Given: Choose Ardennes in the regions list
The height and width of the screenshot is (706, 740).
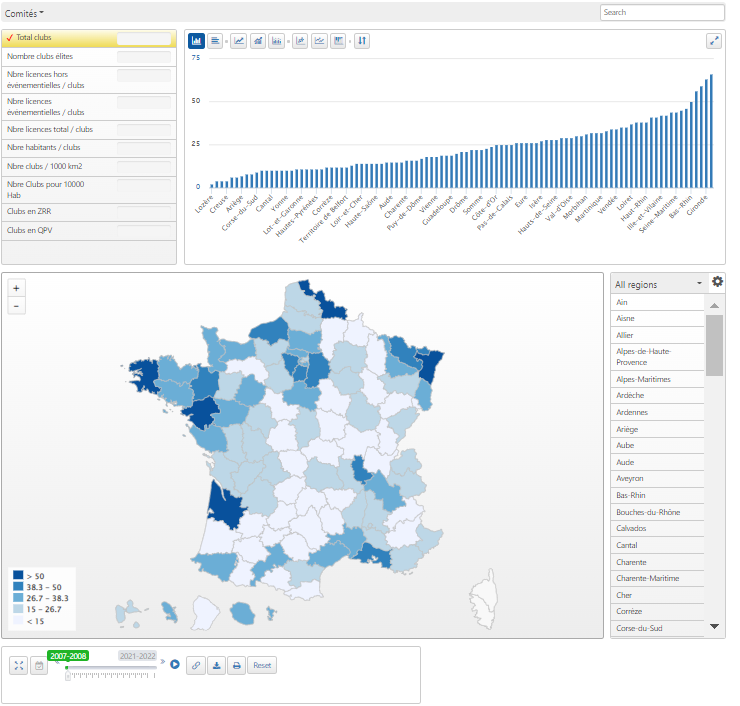Looking at the screenshot, I should pyautogui.click(x=657, y=412).
